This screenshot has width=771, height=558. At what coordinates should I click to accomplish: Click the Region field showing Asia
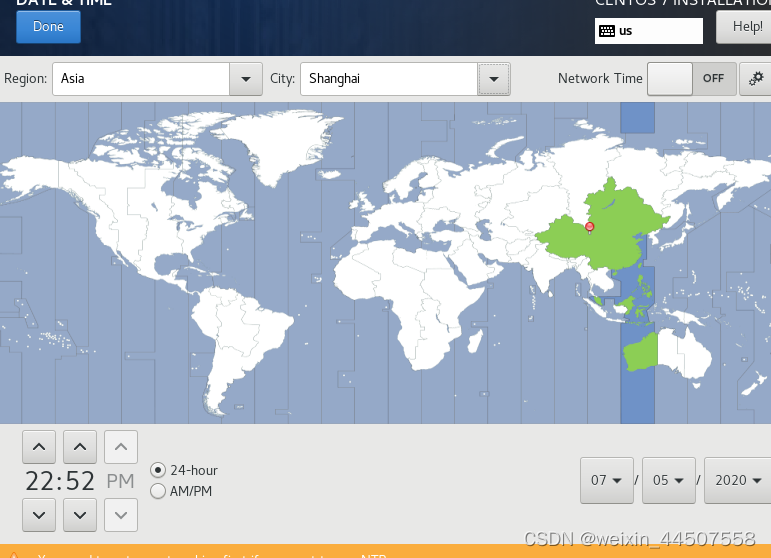coord(141,79)
